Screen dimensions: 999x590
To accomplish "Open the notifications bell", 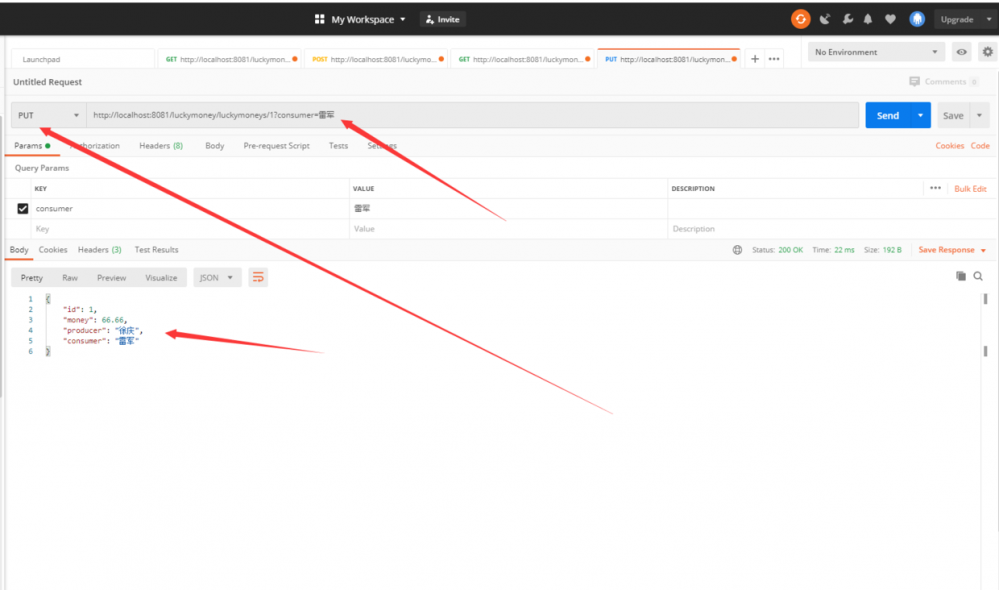I will pyautogui.click(x=868, y=19).
